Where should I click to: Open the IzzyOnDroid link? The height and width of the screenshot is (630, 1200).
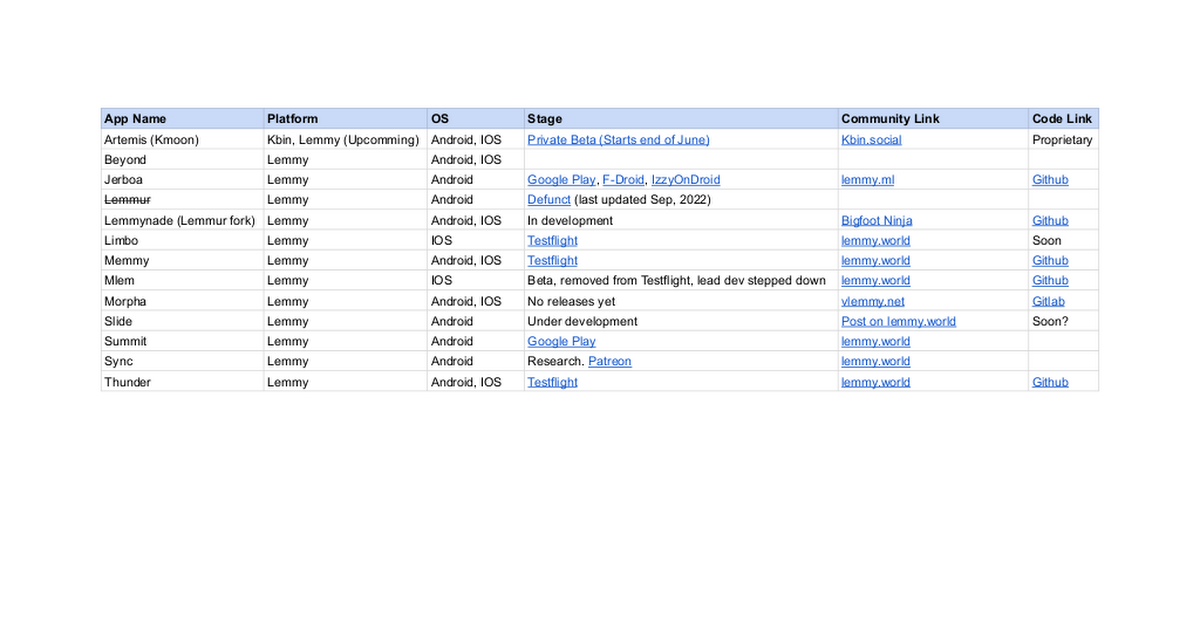tap(685, 180)
